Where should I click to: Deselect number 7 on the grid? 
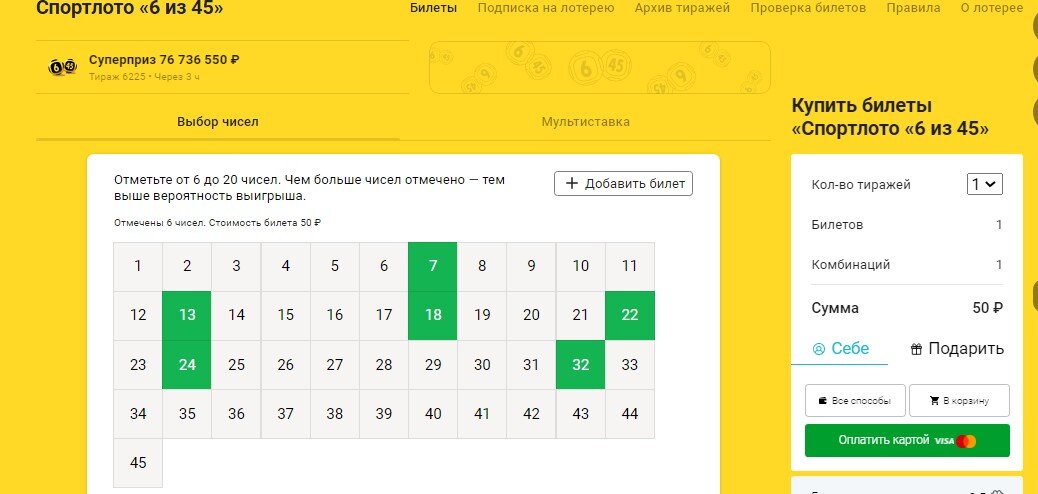[x=433, y=266]
